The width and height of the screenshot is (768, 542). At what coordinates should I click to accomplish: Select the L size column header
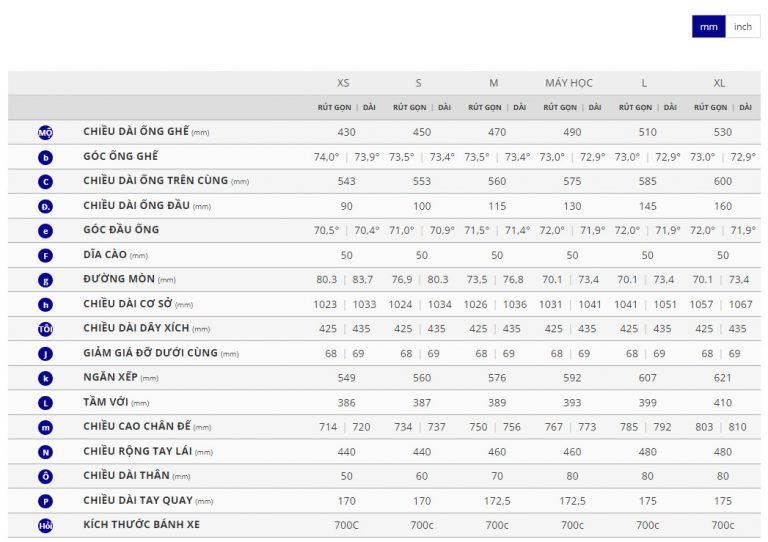click(644, 83)
